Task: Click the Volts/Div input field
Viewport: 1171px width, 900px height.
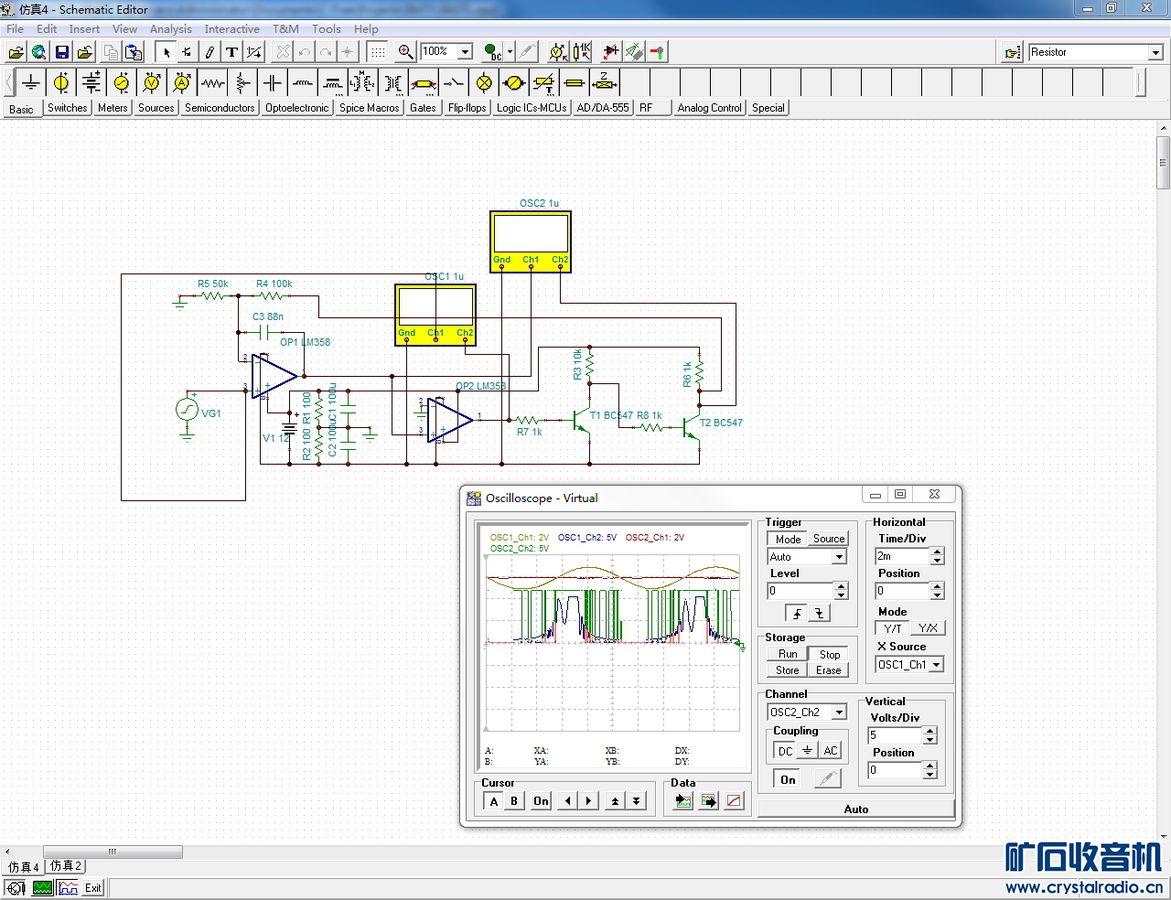Action: (x=893, y=735)
